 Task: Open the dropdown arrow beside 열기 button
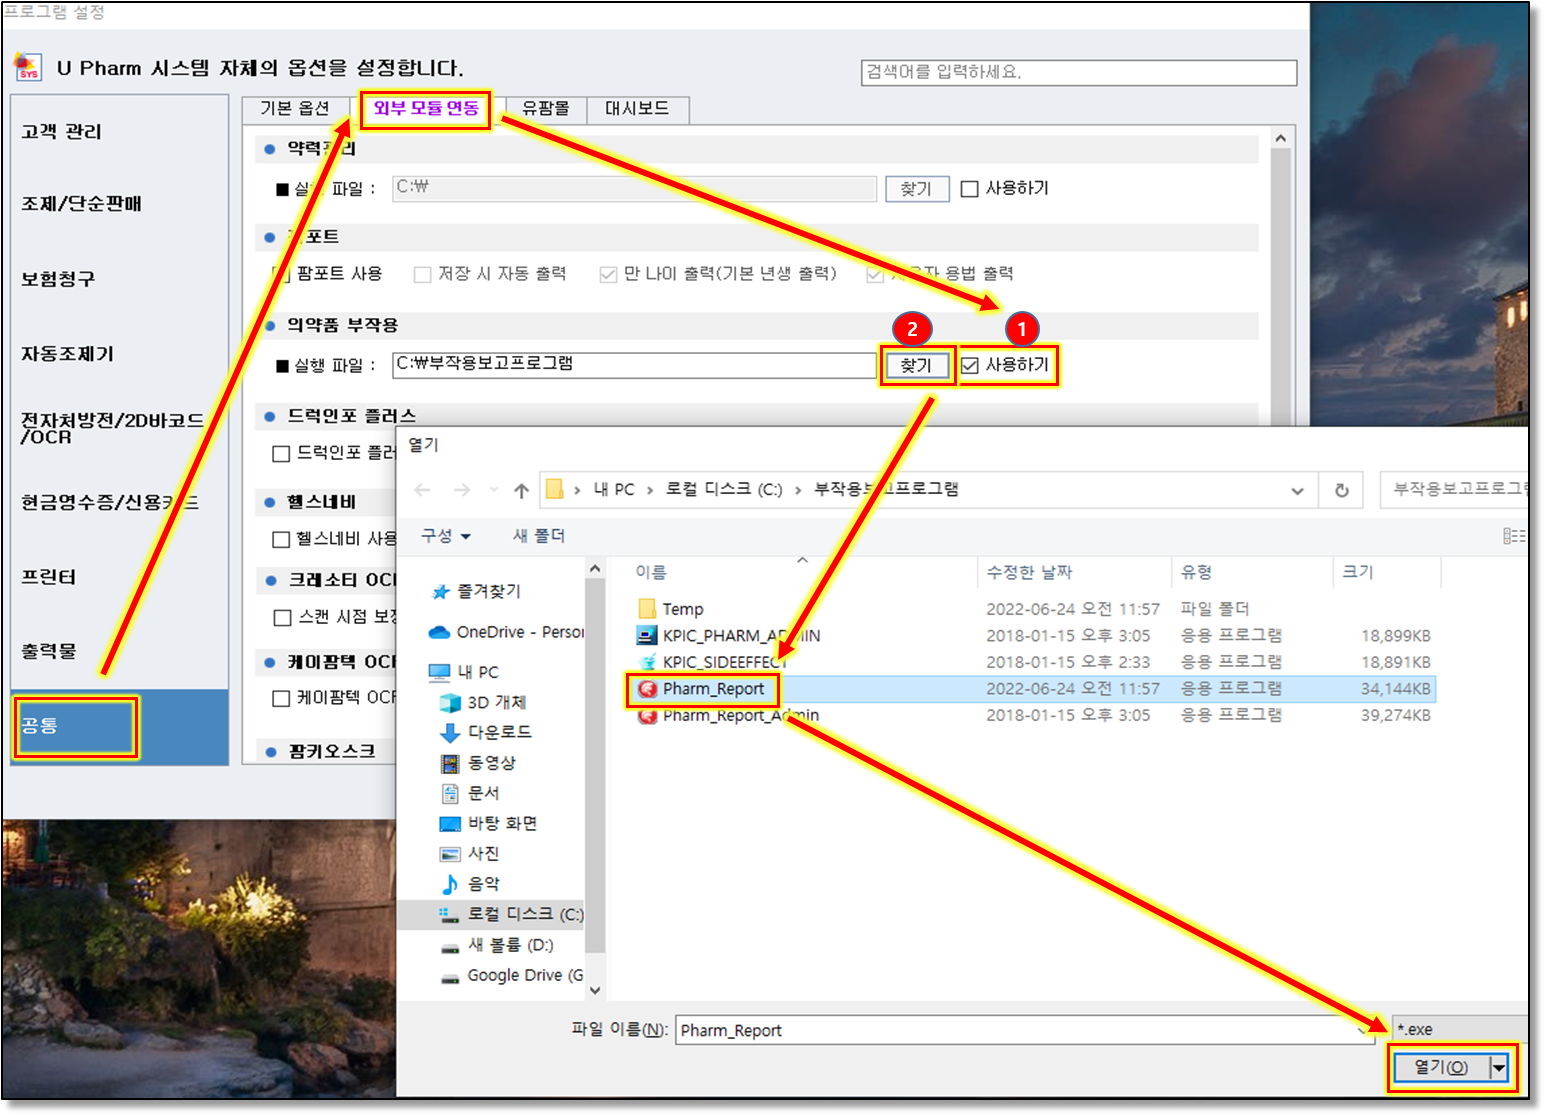[1498, 1068]
